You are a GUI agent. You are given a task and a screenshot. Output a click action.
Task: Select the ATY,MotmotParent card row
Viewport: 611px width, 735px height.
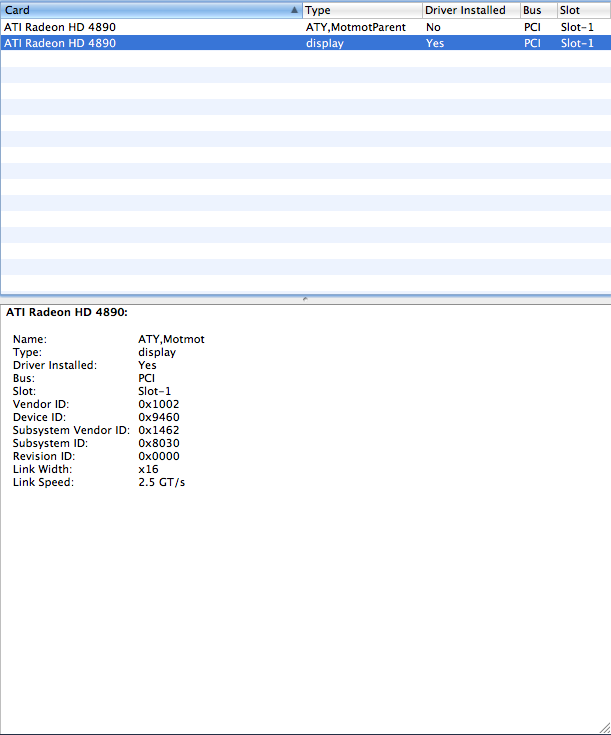pos(305,27)
